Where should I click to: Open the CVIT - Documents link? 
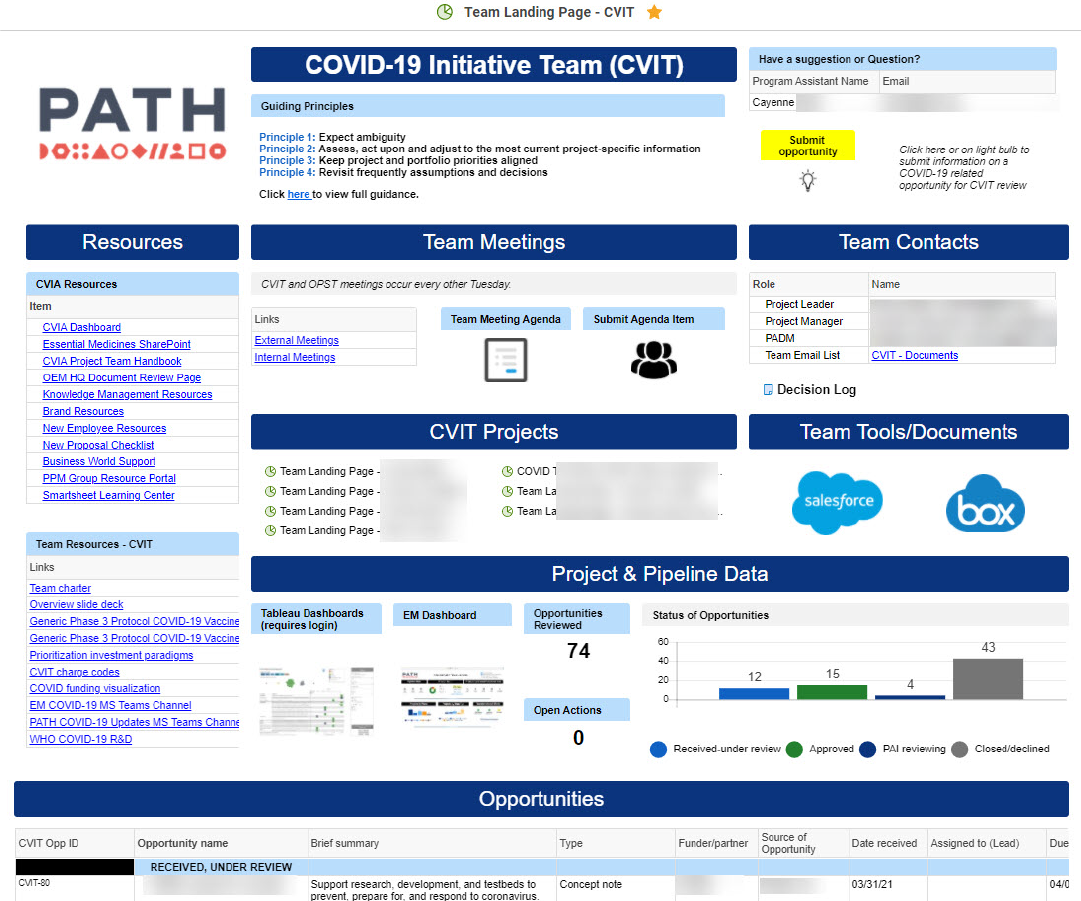914,355
